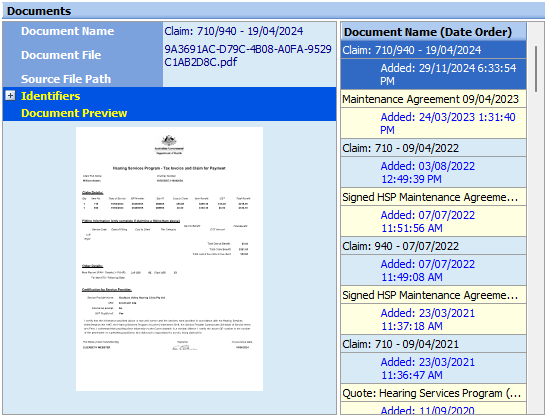Select the Document File property label
547x417 pixels.
tap(61, 55)
